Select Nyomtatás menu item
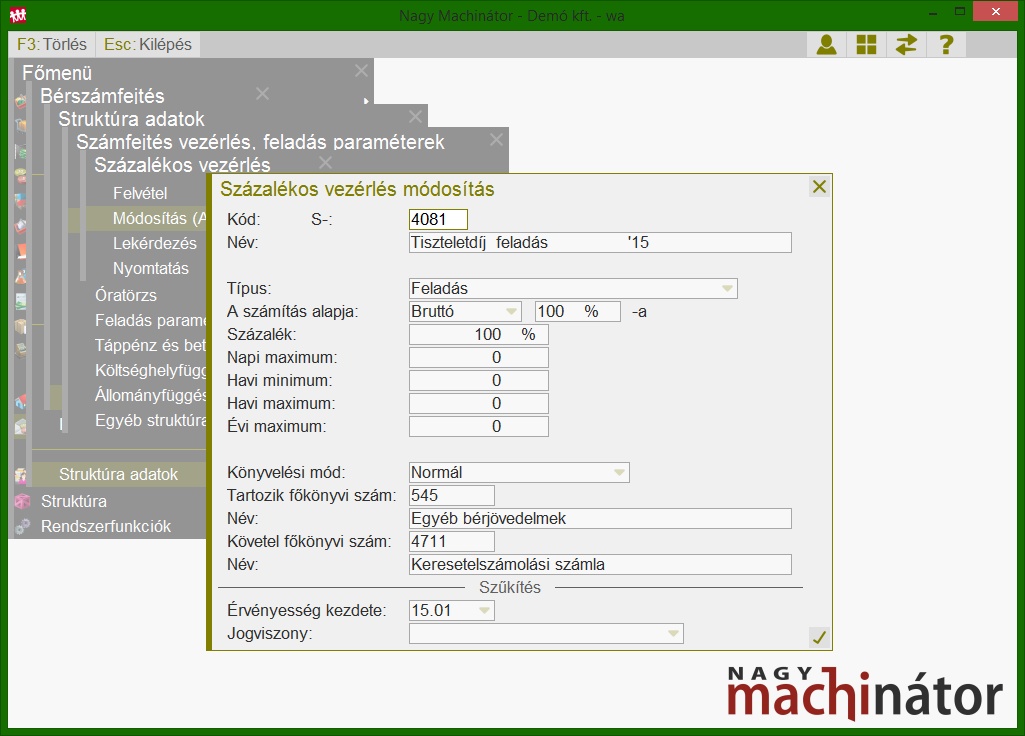This screenshot has height=736, width=1025. (150, 268)
